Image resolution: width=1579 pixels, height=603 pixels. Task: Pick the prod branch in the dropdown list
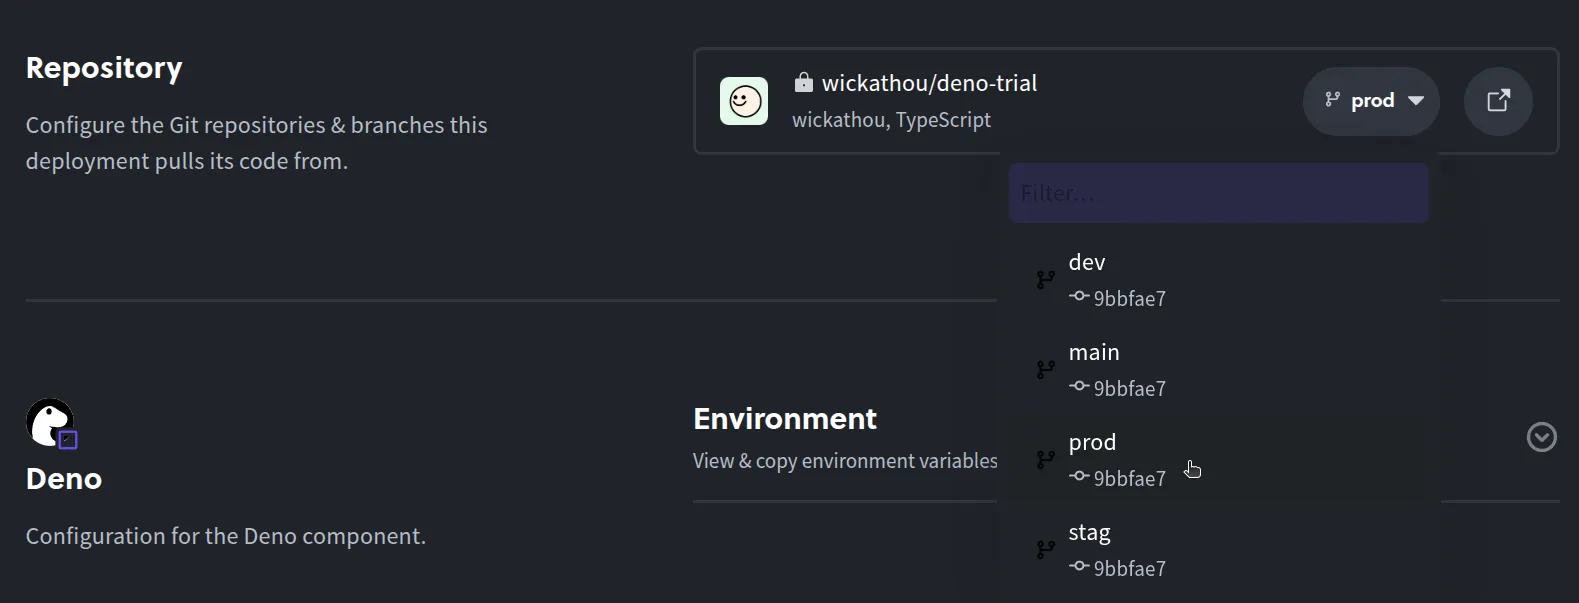[1092, 443]
